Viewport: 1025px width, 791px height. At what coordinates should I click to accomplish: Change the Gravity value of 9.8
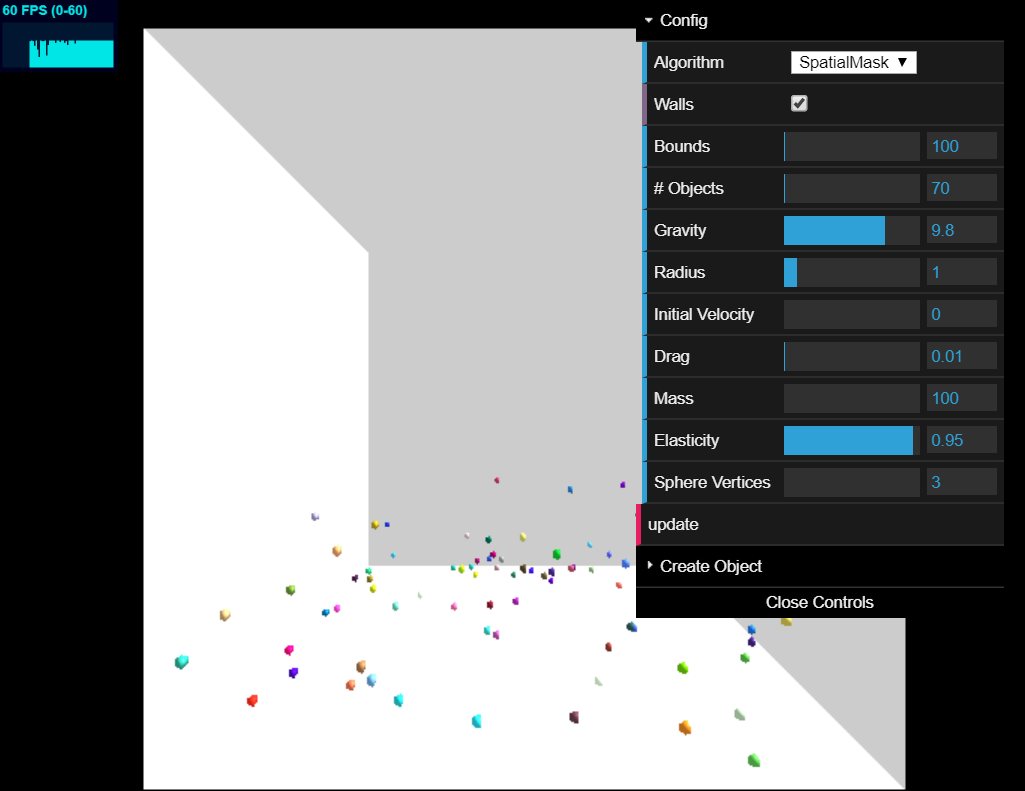(961, 229)
